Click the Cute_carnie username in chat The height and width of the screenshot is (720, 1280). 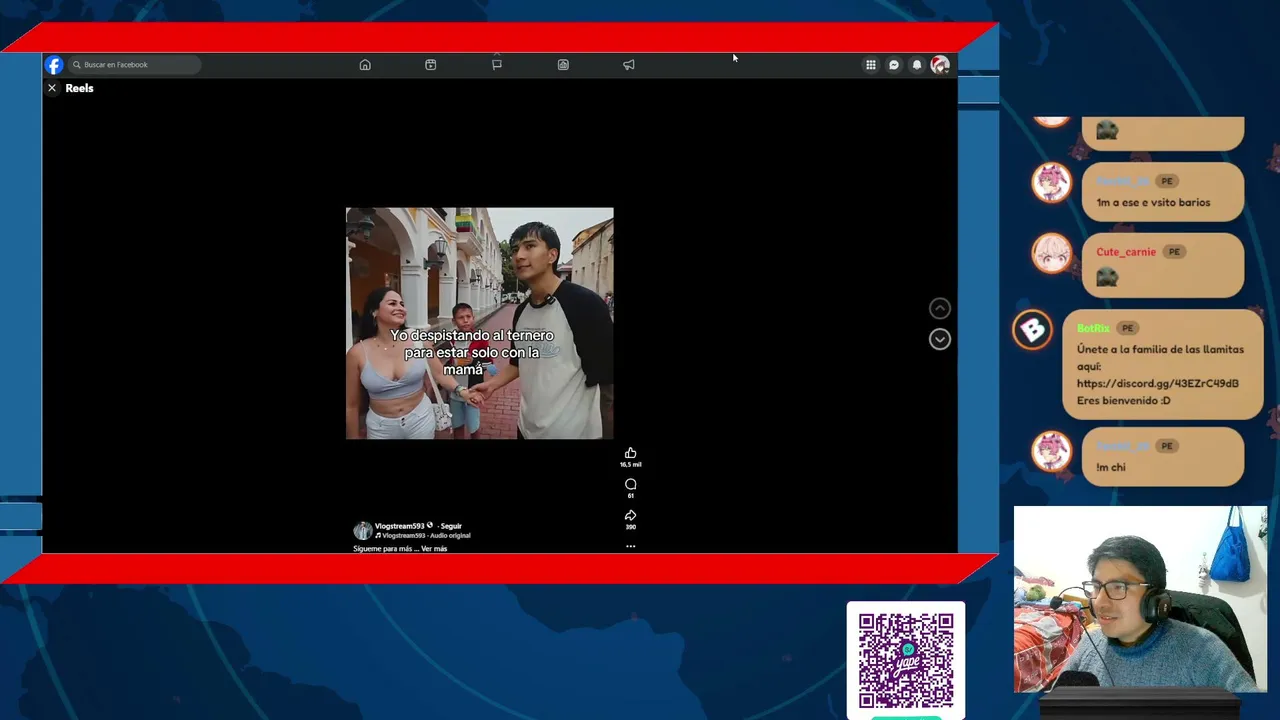(1126, 252)
